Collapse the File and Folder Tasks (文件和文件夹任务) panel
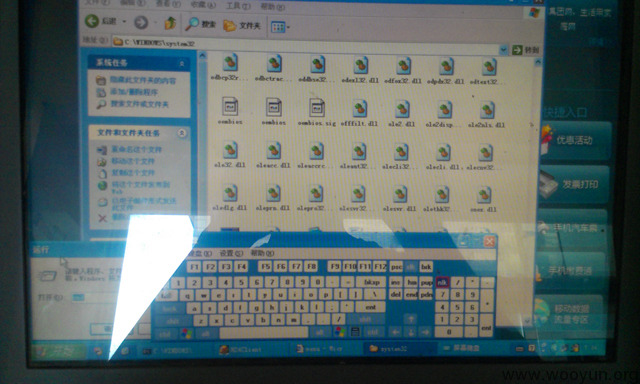This screenshot has width=640, height=384. [x=182, y=133]
